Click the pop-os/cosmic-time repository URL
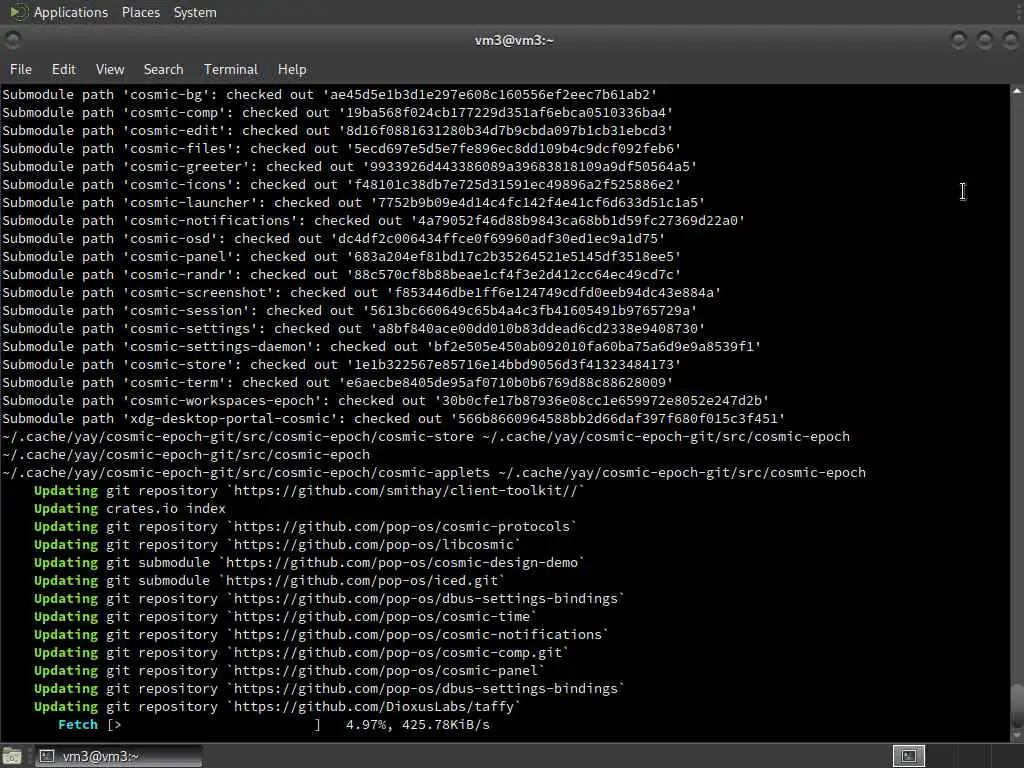The height and width of the screenshot is (768, 1024). tap(381, 616)
